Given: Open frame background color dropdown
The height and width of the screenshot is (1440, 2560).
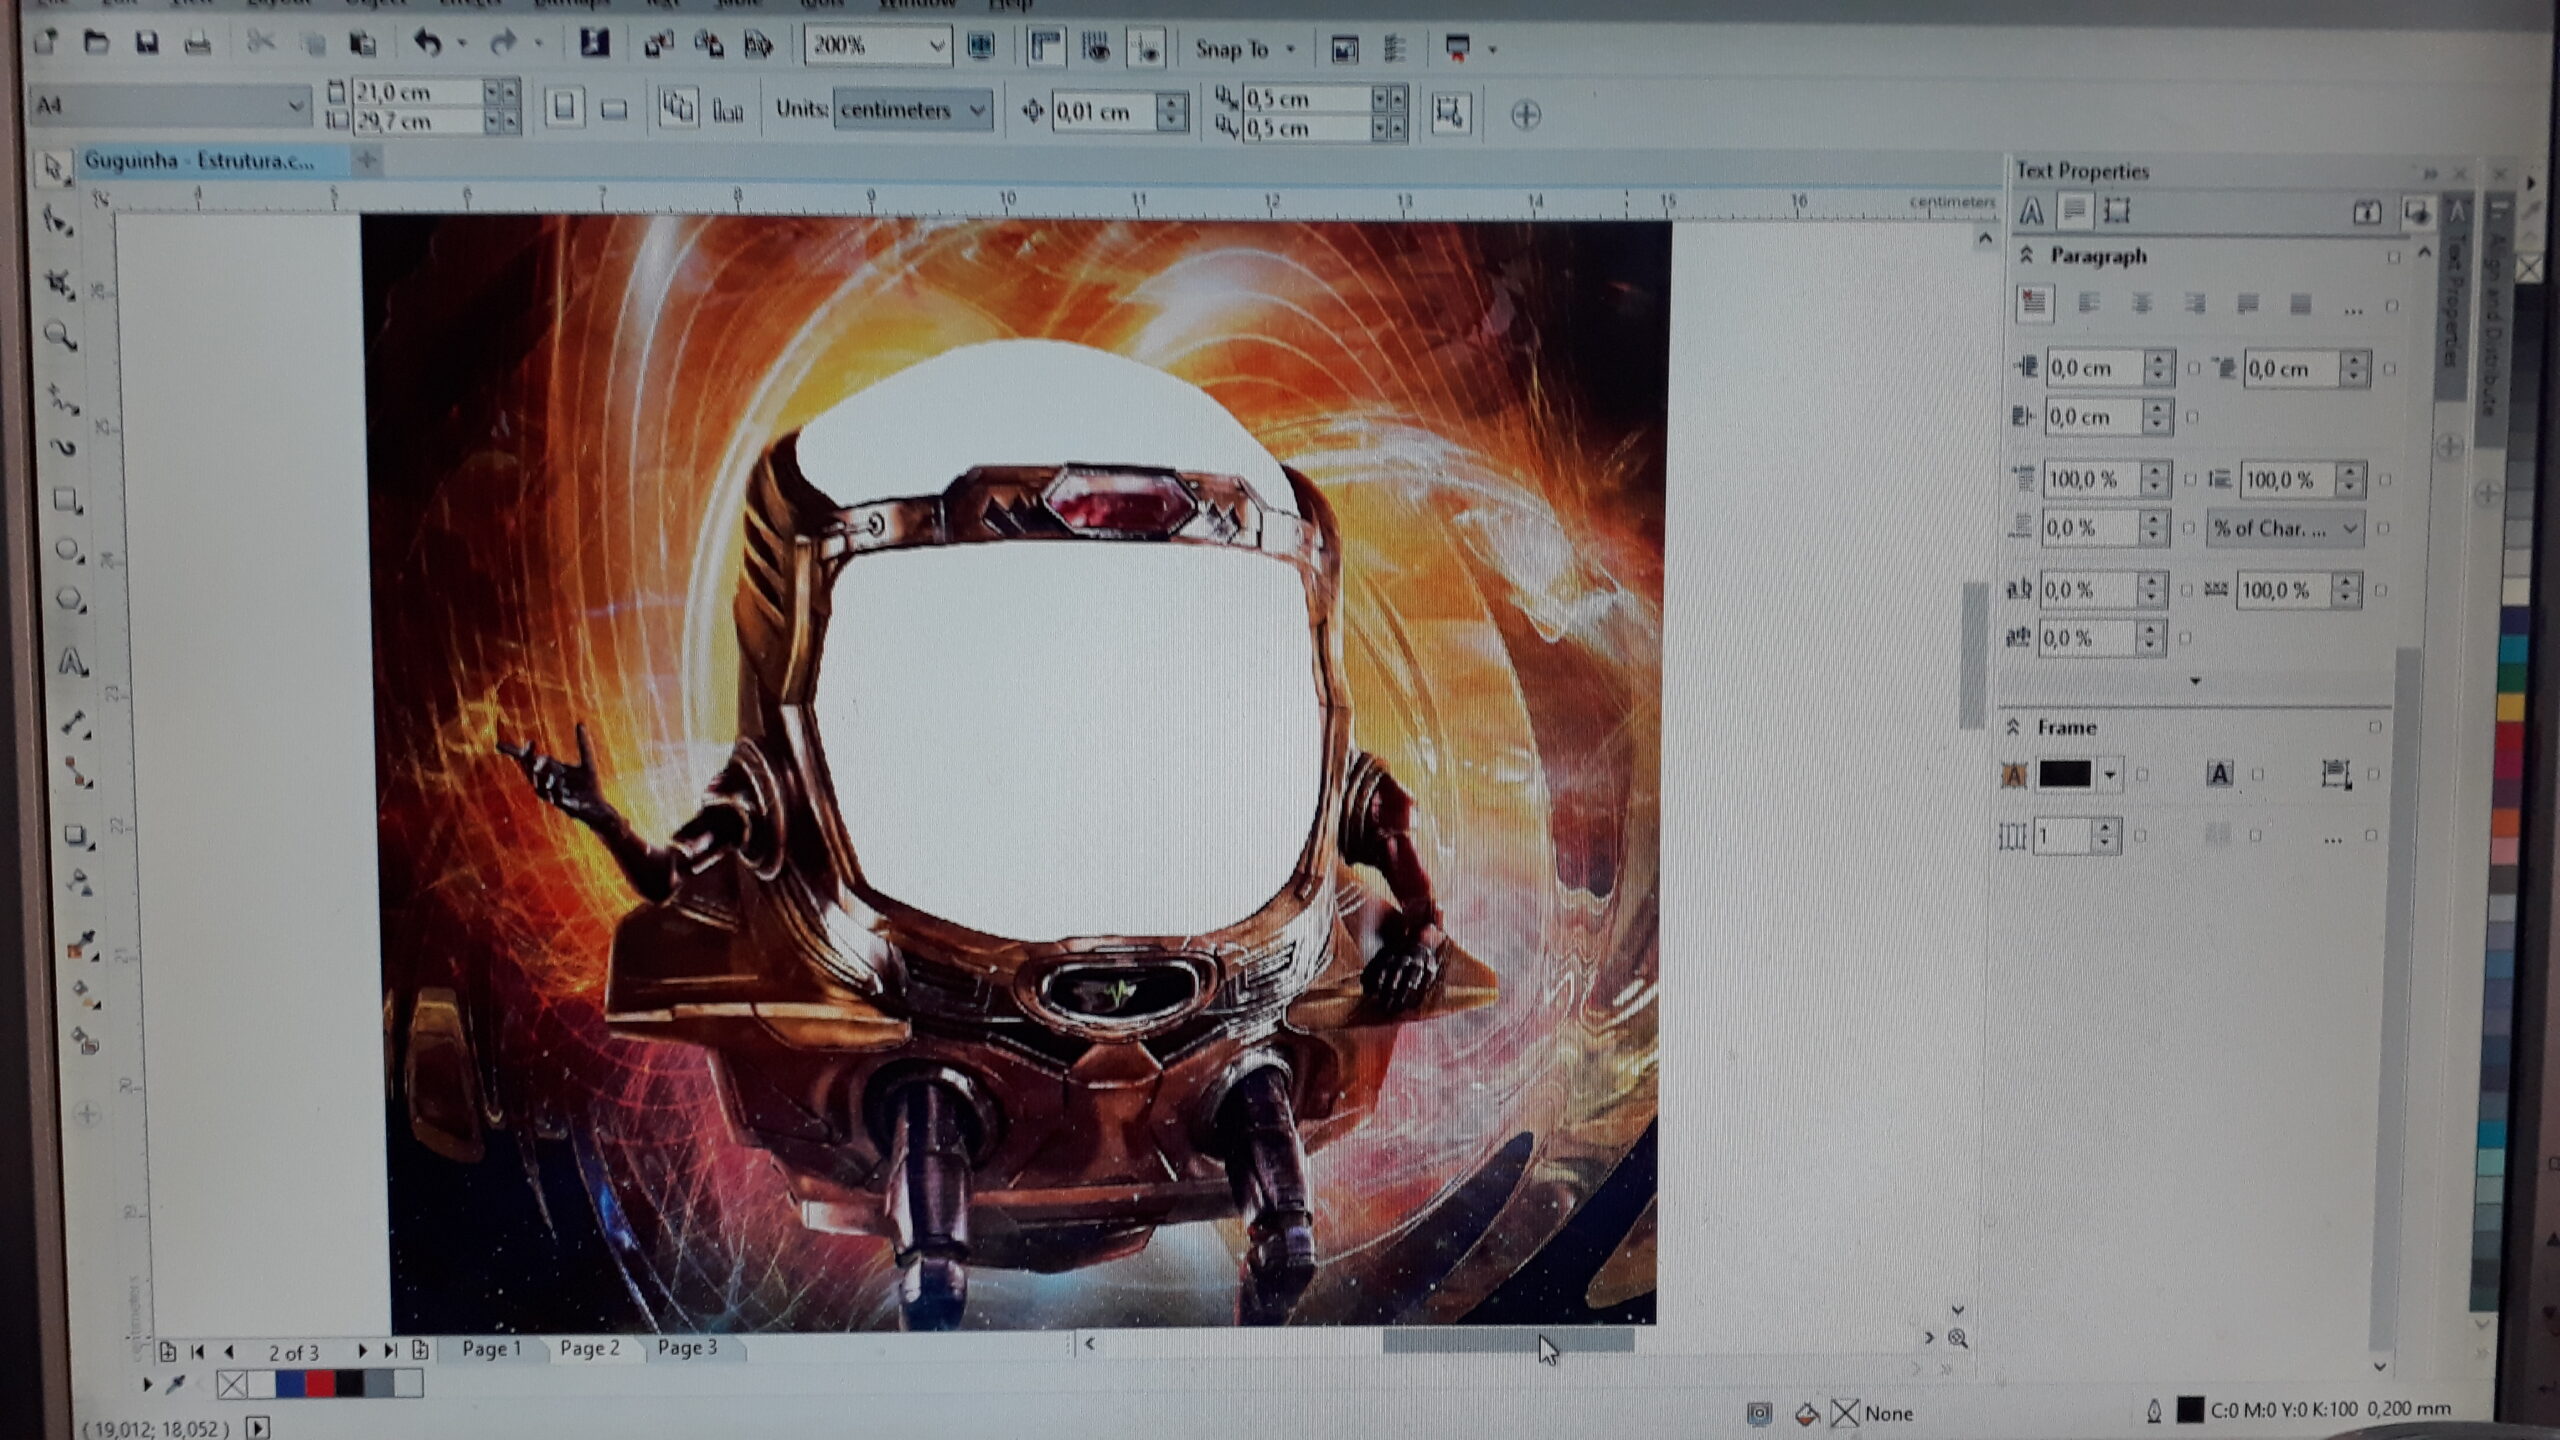Looking at the screenshot, I should coord(2109,774).
